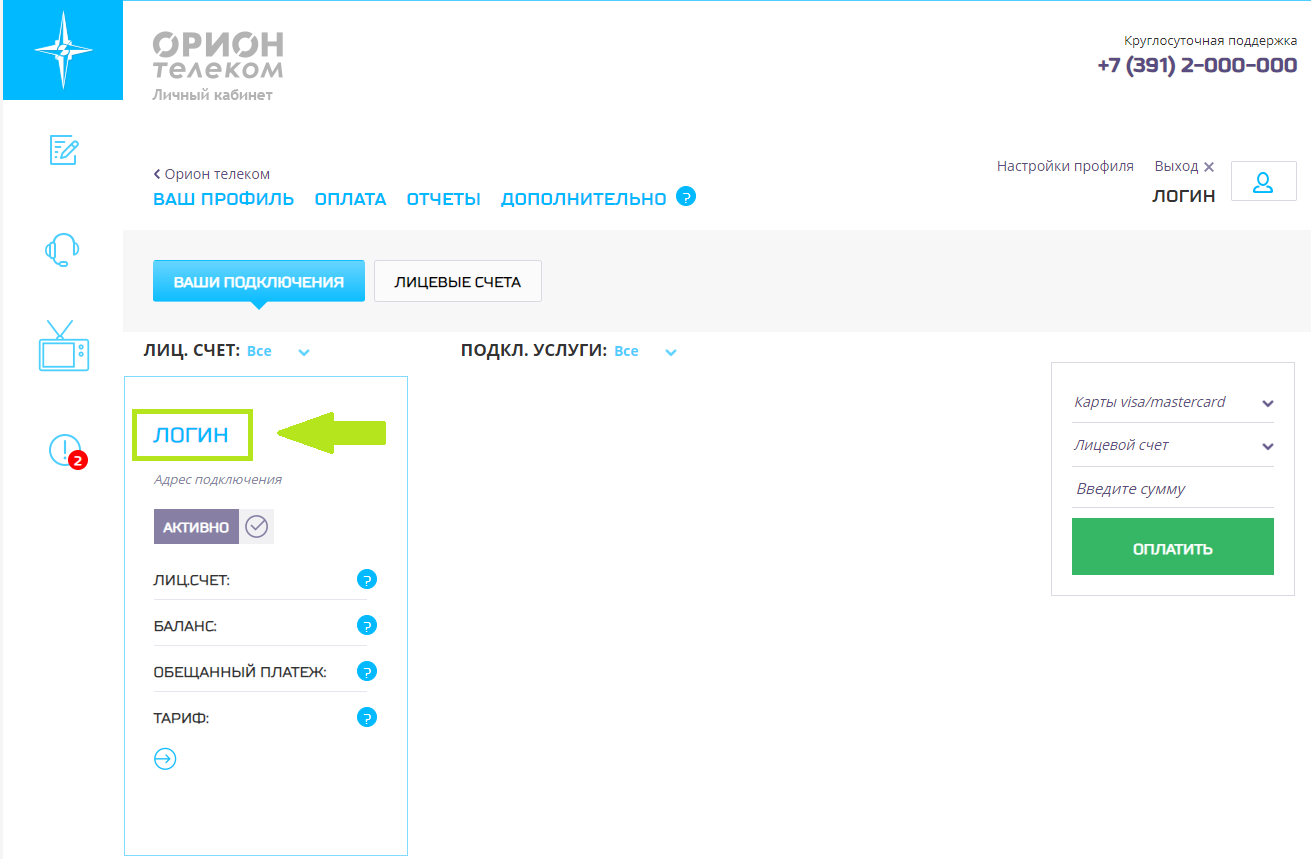Open the TV services sidebar icon
Image resolution: width=1311 pixels, height=859 pixels.
click(x=63, y=346)
